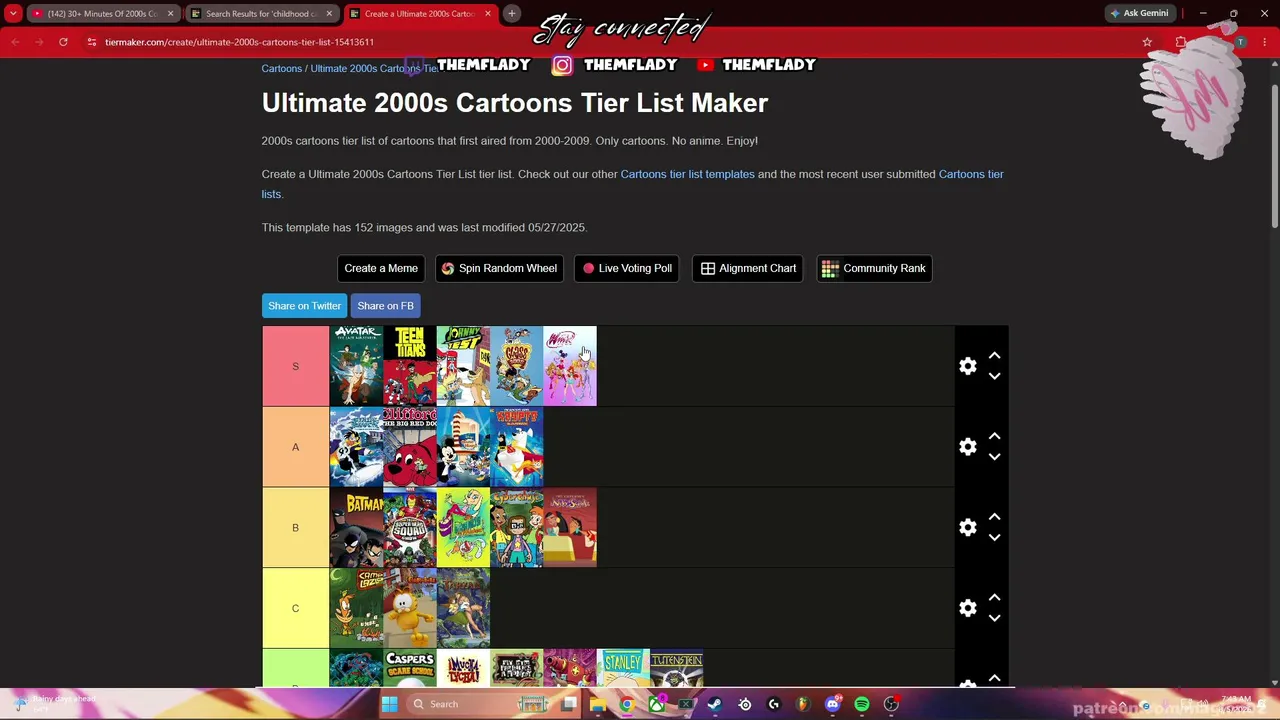Select the Static Shock thumbnail in tier A
The height and width of the screenshot is (720, 1280).
pos(356,447)
